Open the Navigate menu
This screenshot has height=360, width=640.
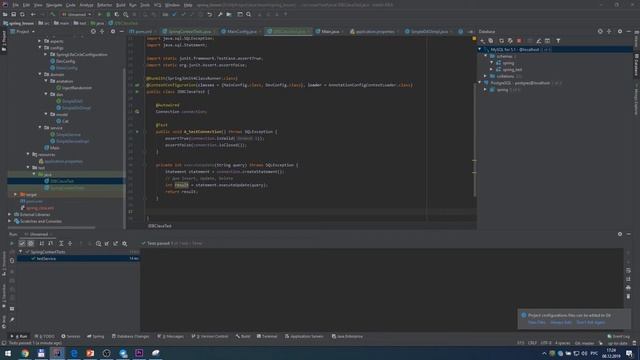(54, 5)
